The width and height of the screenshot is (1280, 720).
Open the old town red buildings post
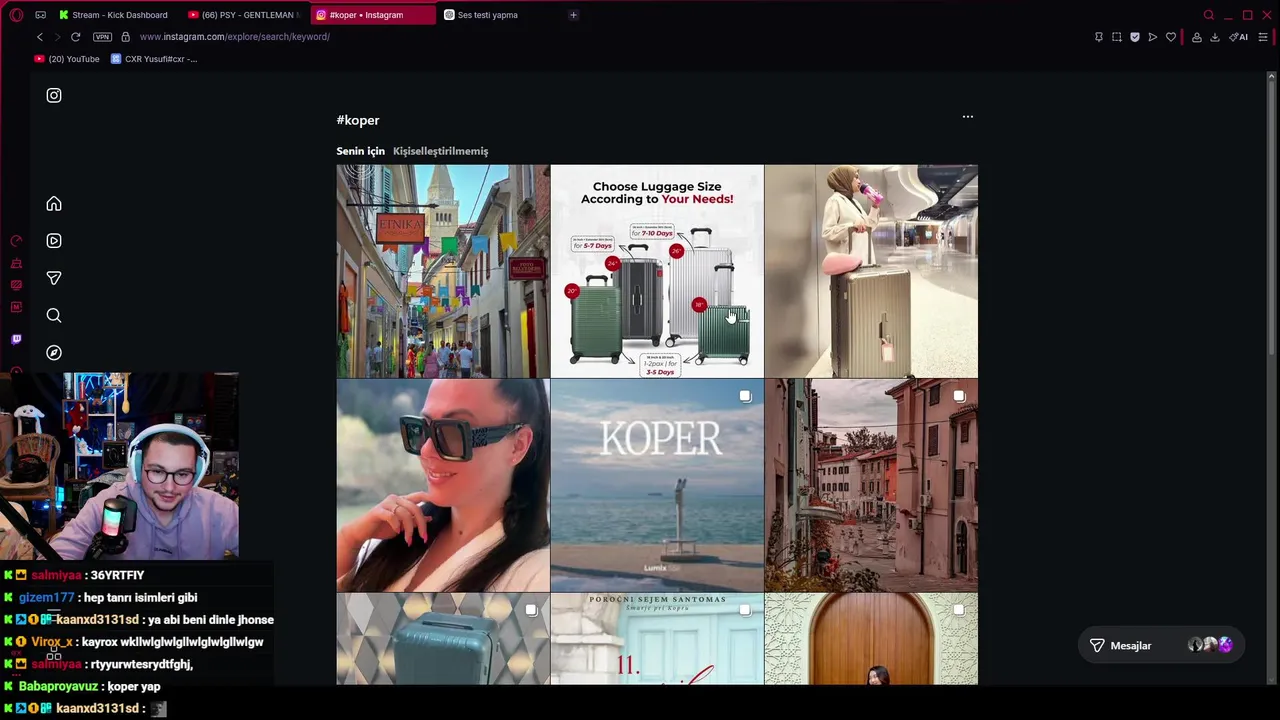[871, 485]
